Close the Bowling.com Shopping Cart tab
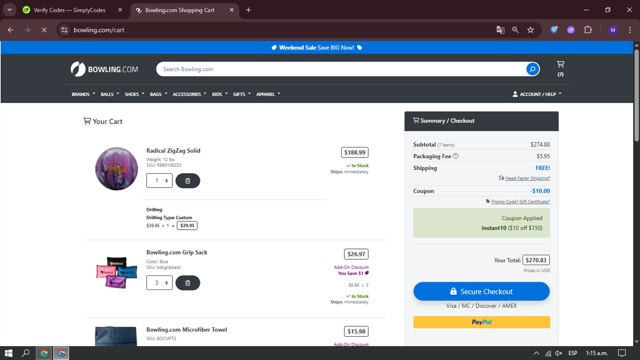 coord(231,10)
